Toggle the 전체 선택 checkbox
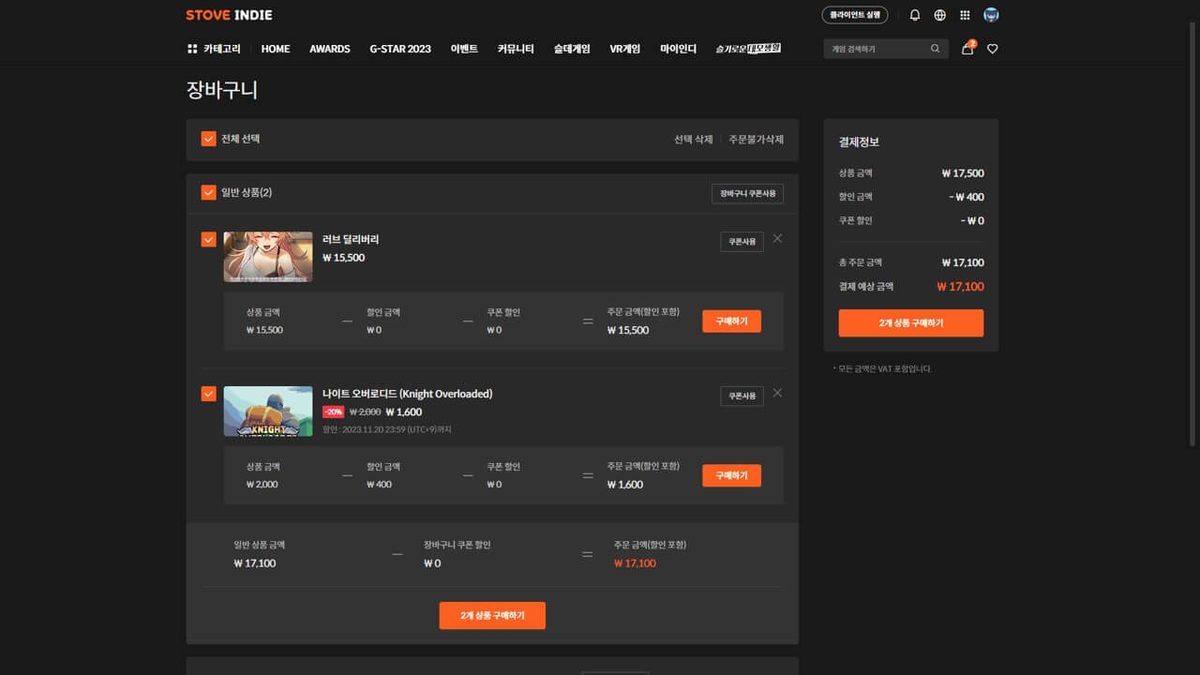Viewport: 1200px width, 675px height. click(x=208, y=139)
